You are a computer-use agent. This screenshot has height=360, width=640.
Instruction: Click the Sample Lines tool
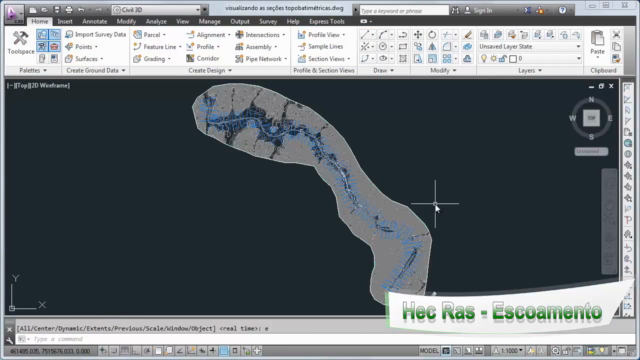[320, 47]
